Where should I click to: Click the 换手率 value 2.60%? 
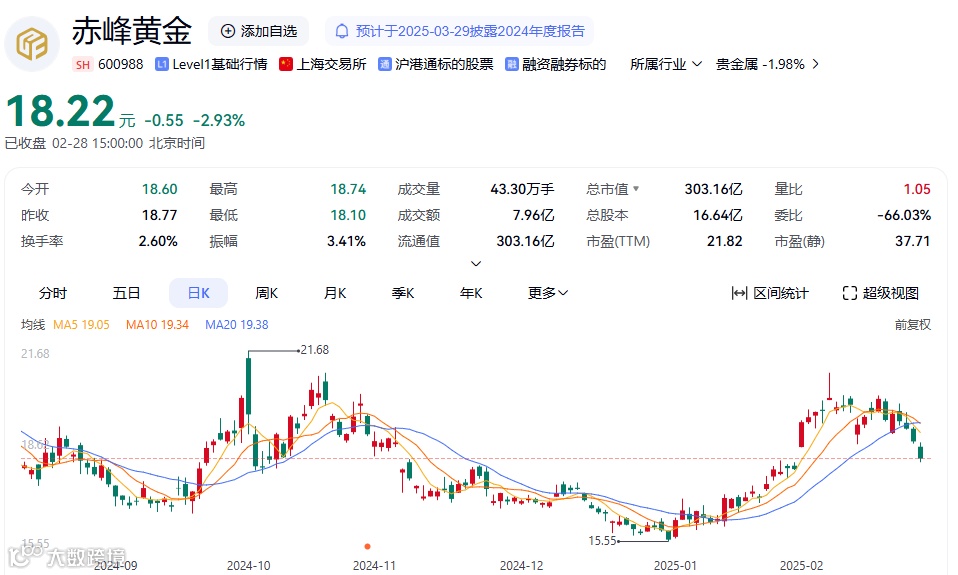click(x=158, y=241)
